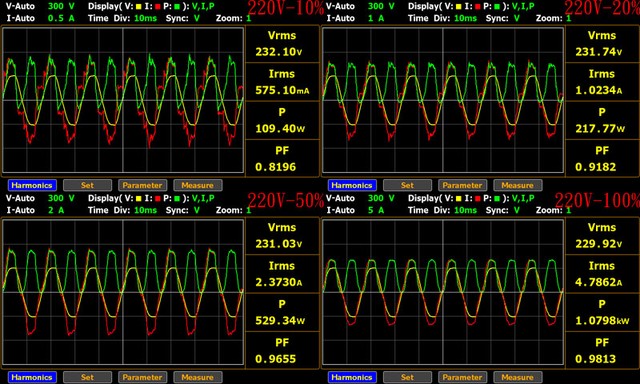Click Measure in the 220V-10% panel
640x384 pixels.
point(198,185)
